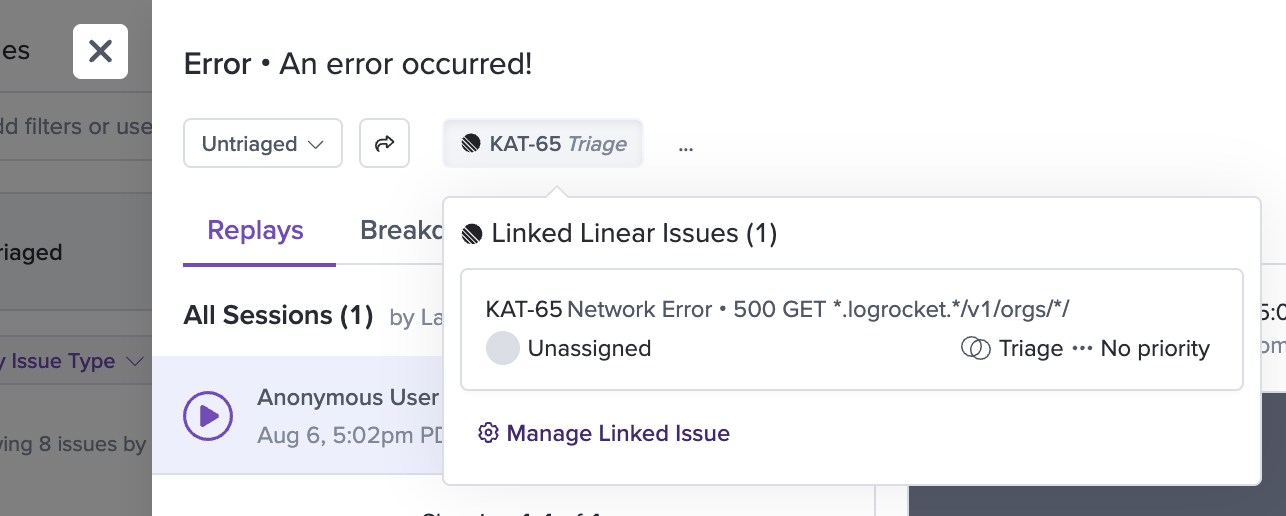Click the KAT-65 Triage linked issue chip
1286x516 pixels.
pyautogui.click(x=543, y=144)
